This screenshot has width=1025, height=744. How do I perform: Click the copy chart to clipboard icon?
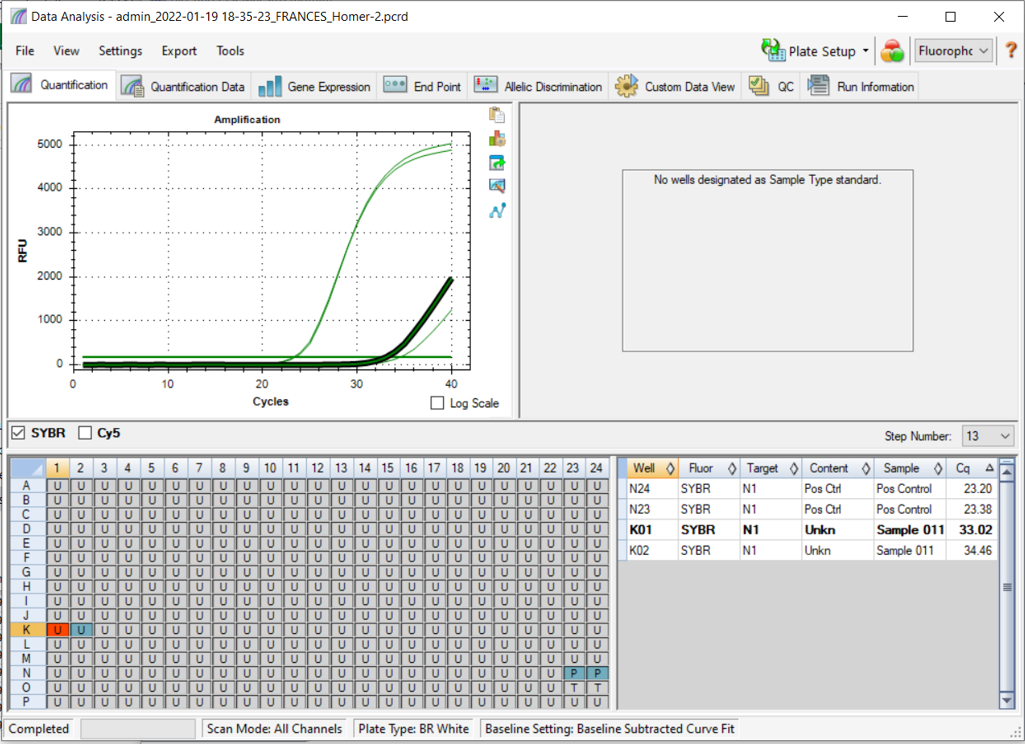[496, 116]
